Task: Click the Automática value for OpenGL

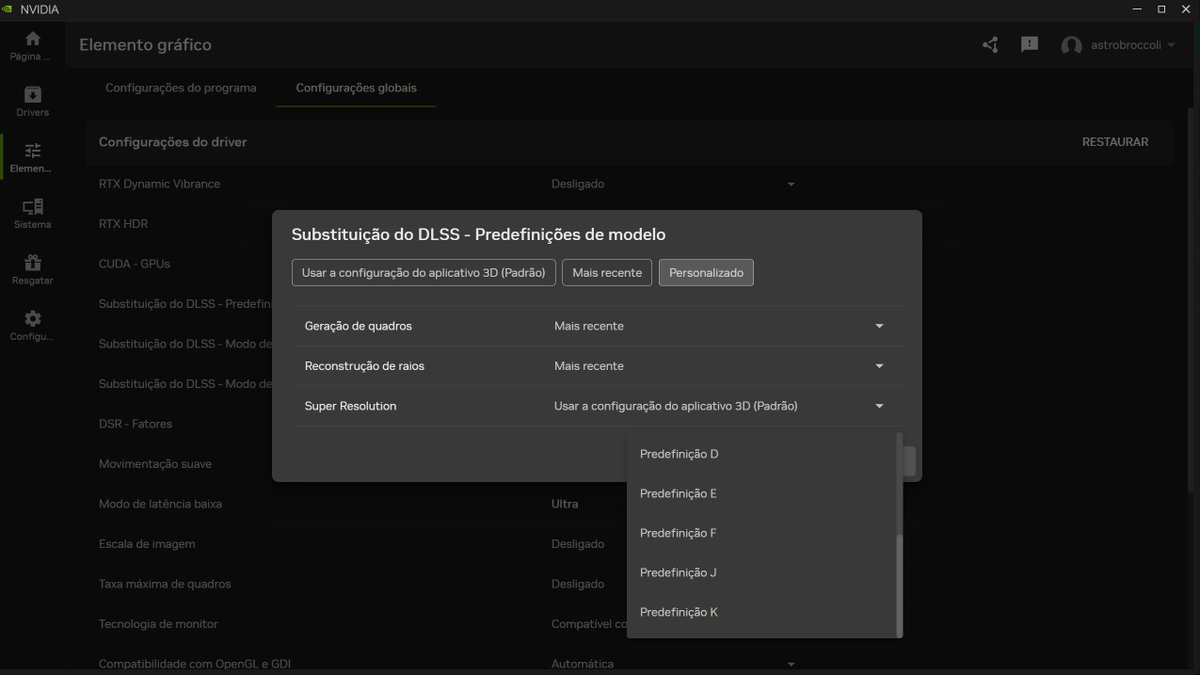Action: 582,664
